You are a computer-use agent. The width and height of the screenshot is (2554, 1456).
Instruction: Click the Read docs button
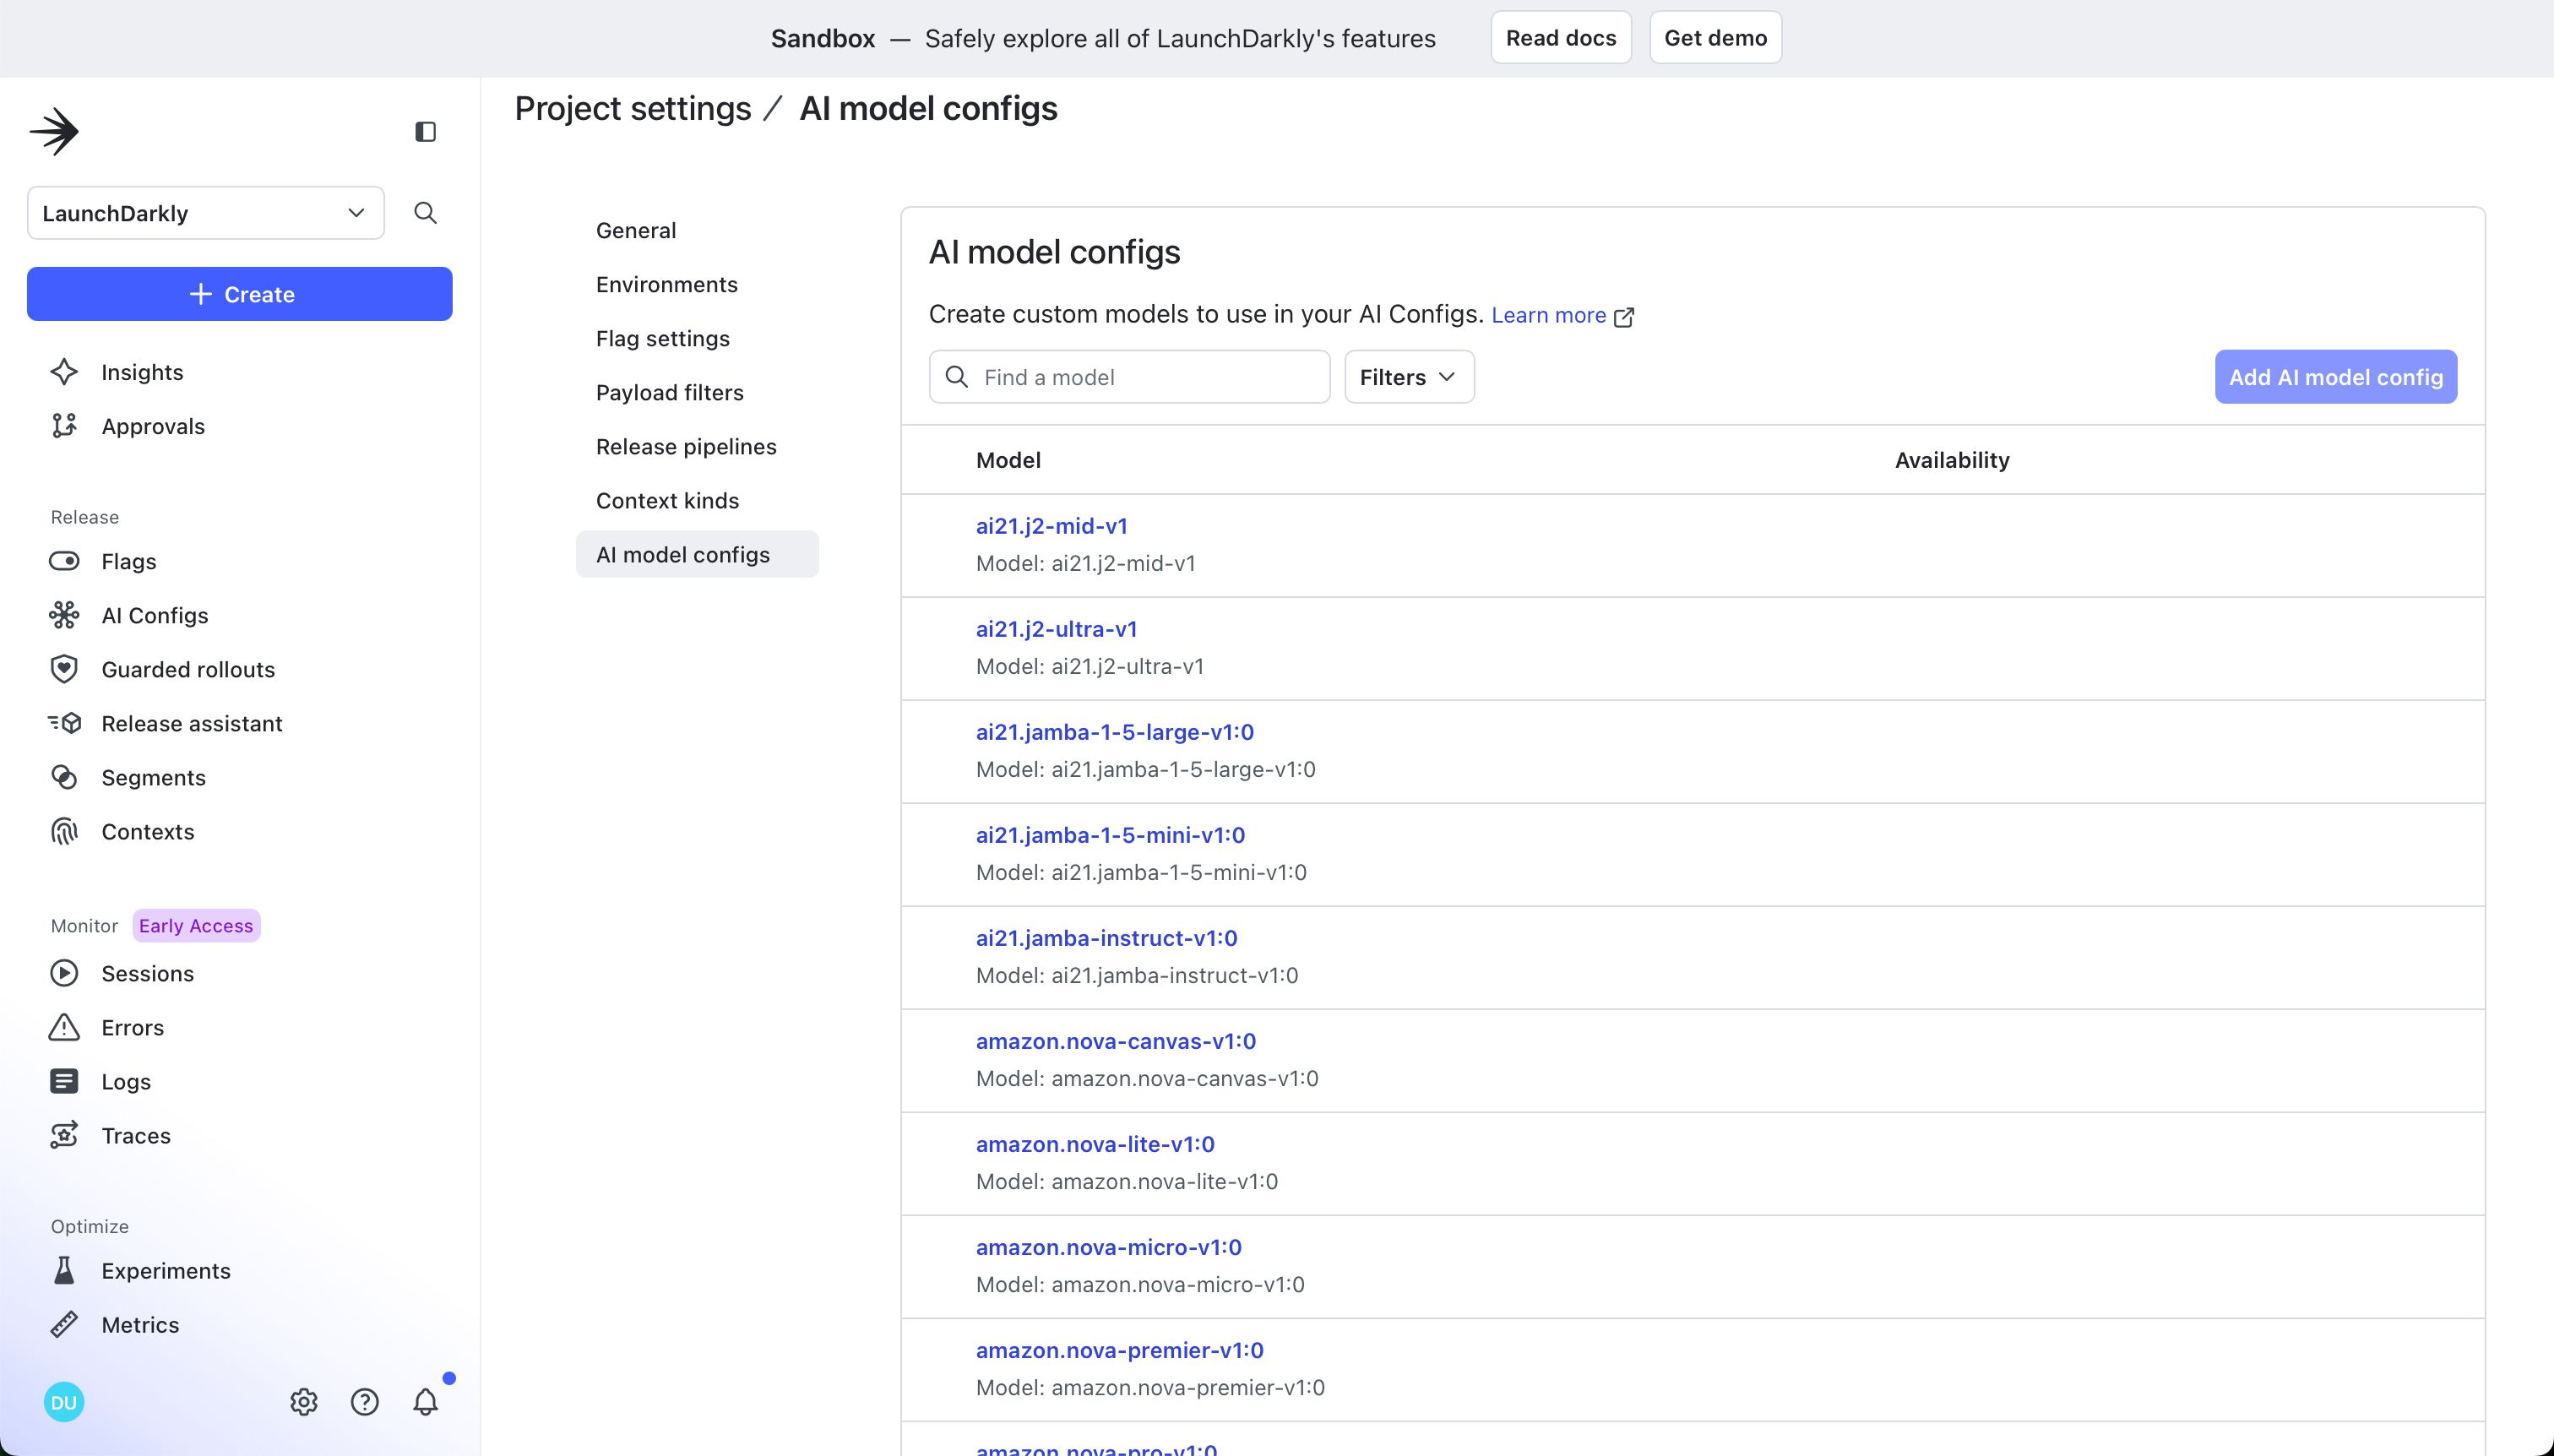pyautogui.click(x=1561, y=38)
